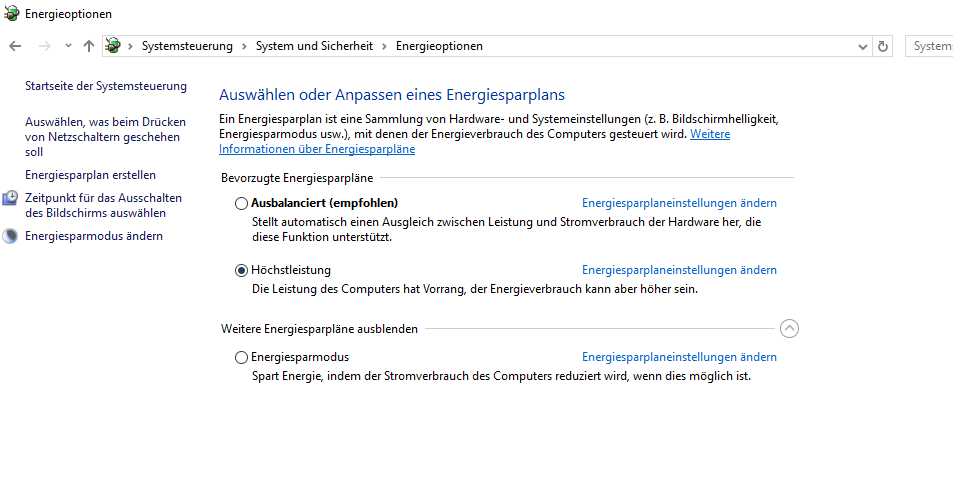Click the Systemsteuerung search field
Image resolution: width=953 pixels, height=489 pixels.
[929, 46]
